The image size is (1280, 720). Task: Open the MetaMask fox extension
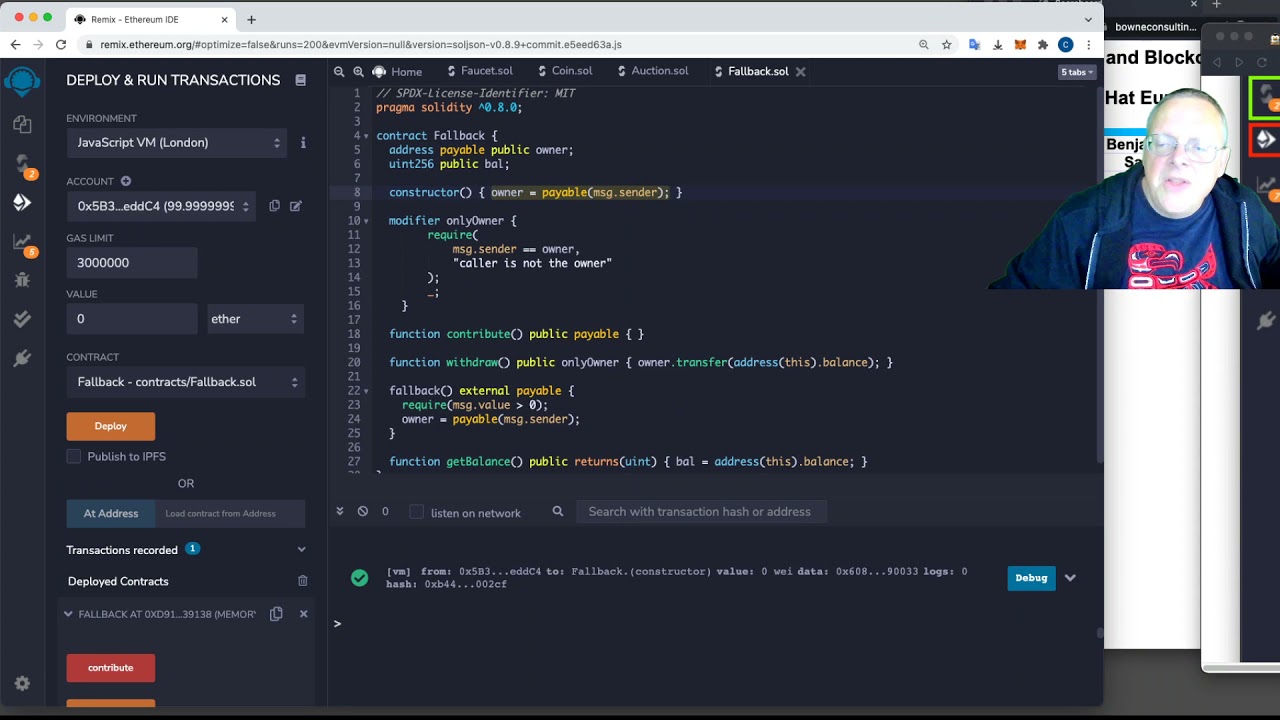pyautogui.click(x=1020, y=45)
